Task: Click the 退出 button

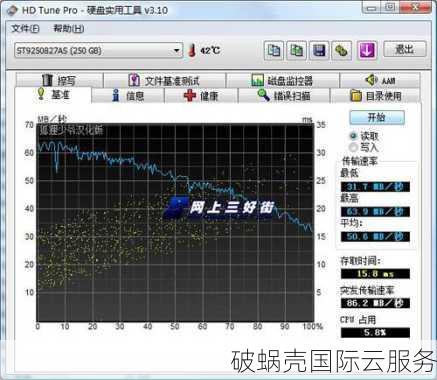Action: pos(405,50)
